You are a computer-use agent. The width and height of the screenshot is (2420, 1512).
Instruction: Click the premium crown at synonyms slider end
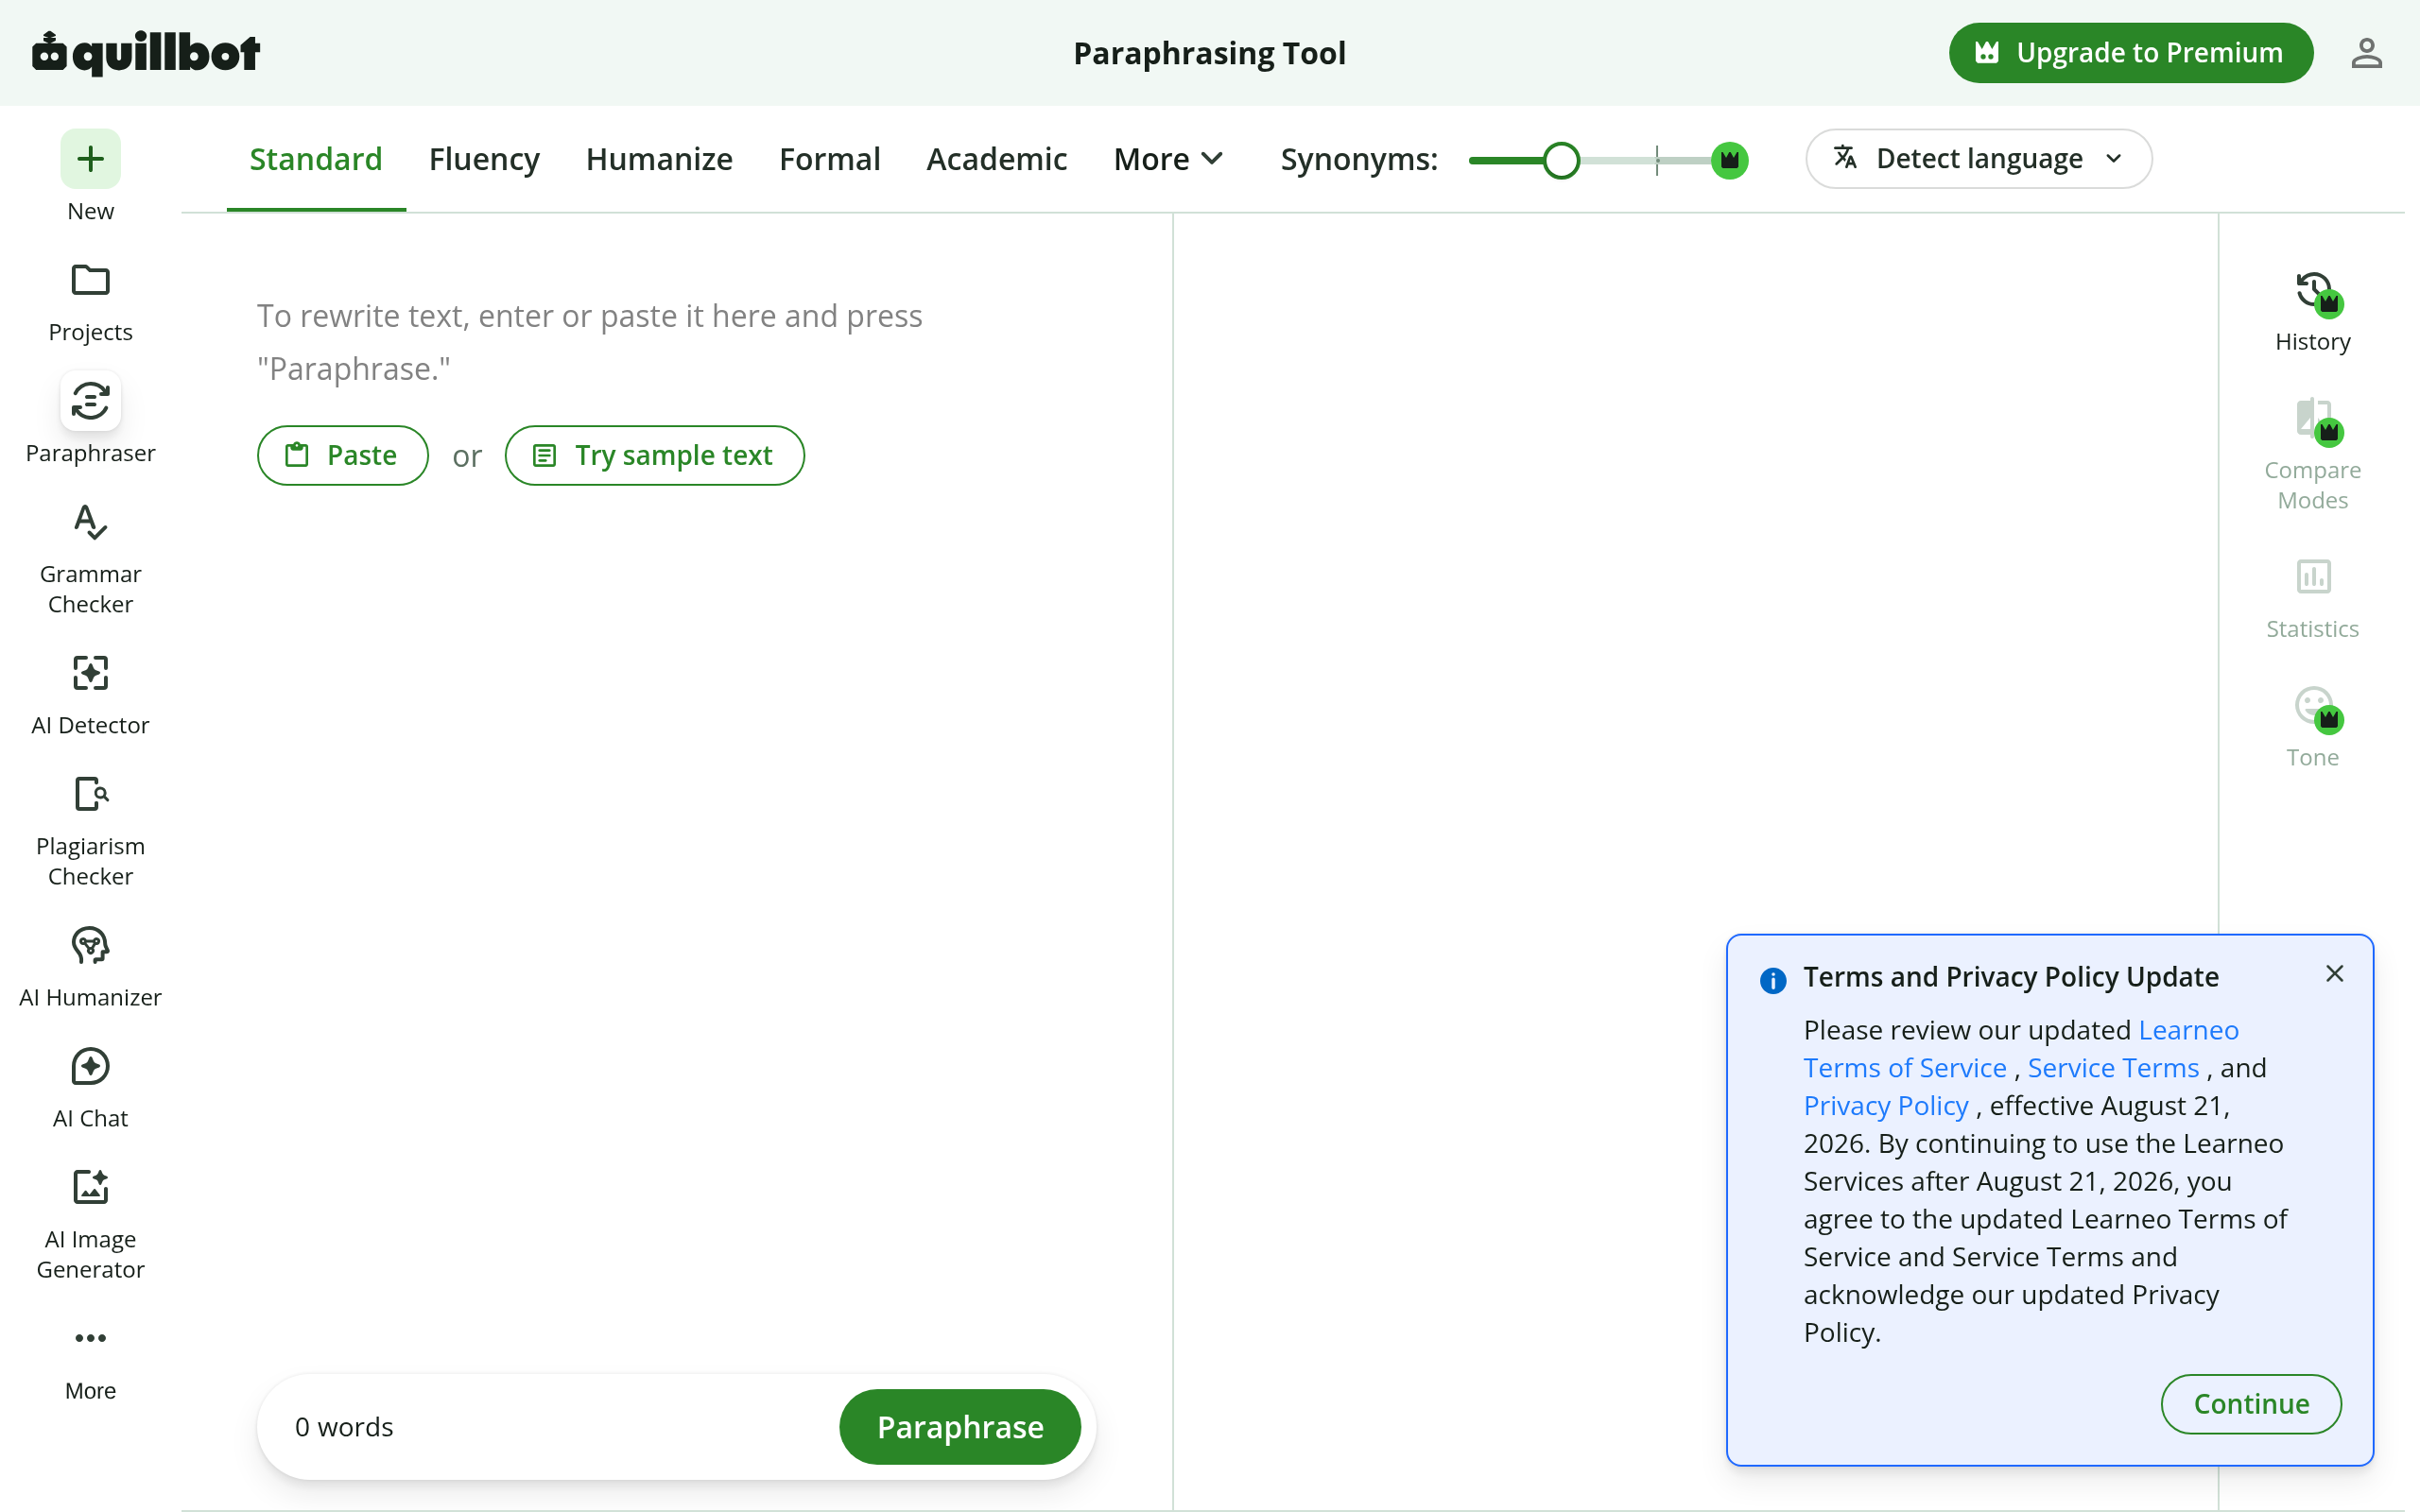[1729, 160]
